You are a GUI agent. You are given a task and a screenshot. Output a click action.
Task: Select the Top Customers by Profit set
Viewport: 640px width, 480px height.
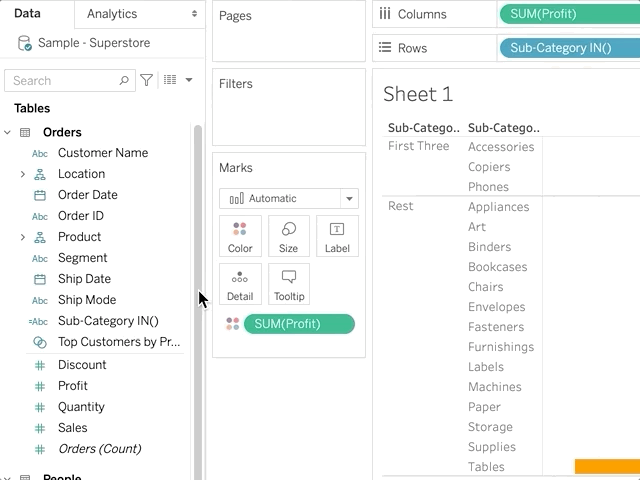click(118, 342)
